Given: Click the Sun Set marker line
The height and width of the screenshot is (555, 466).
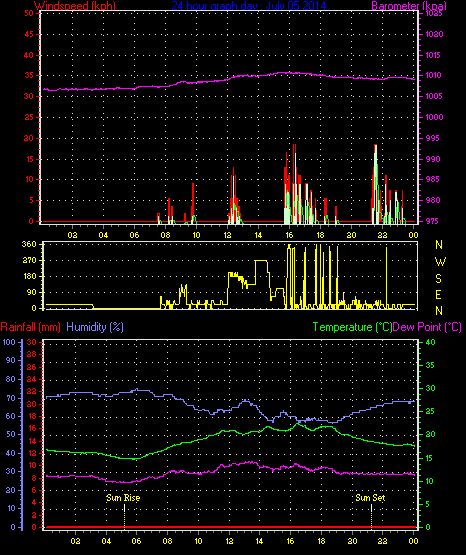Looking at the screenshot, I should click(x=371, y=517).
